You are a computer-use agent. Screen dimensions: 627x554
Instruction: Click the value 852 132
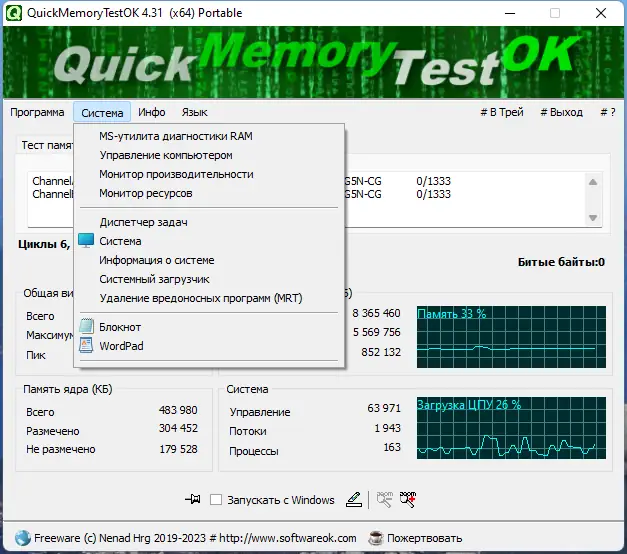(x=381, y=352)
